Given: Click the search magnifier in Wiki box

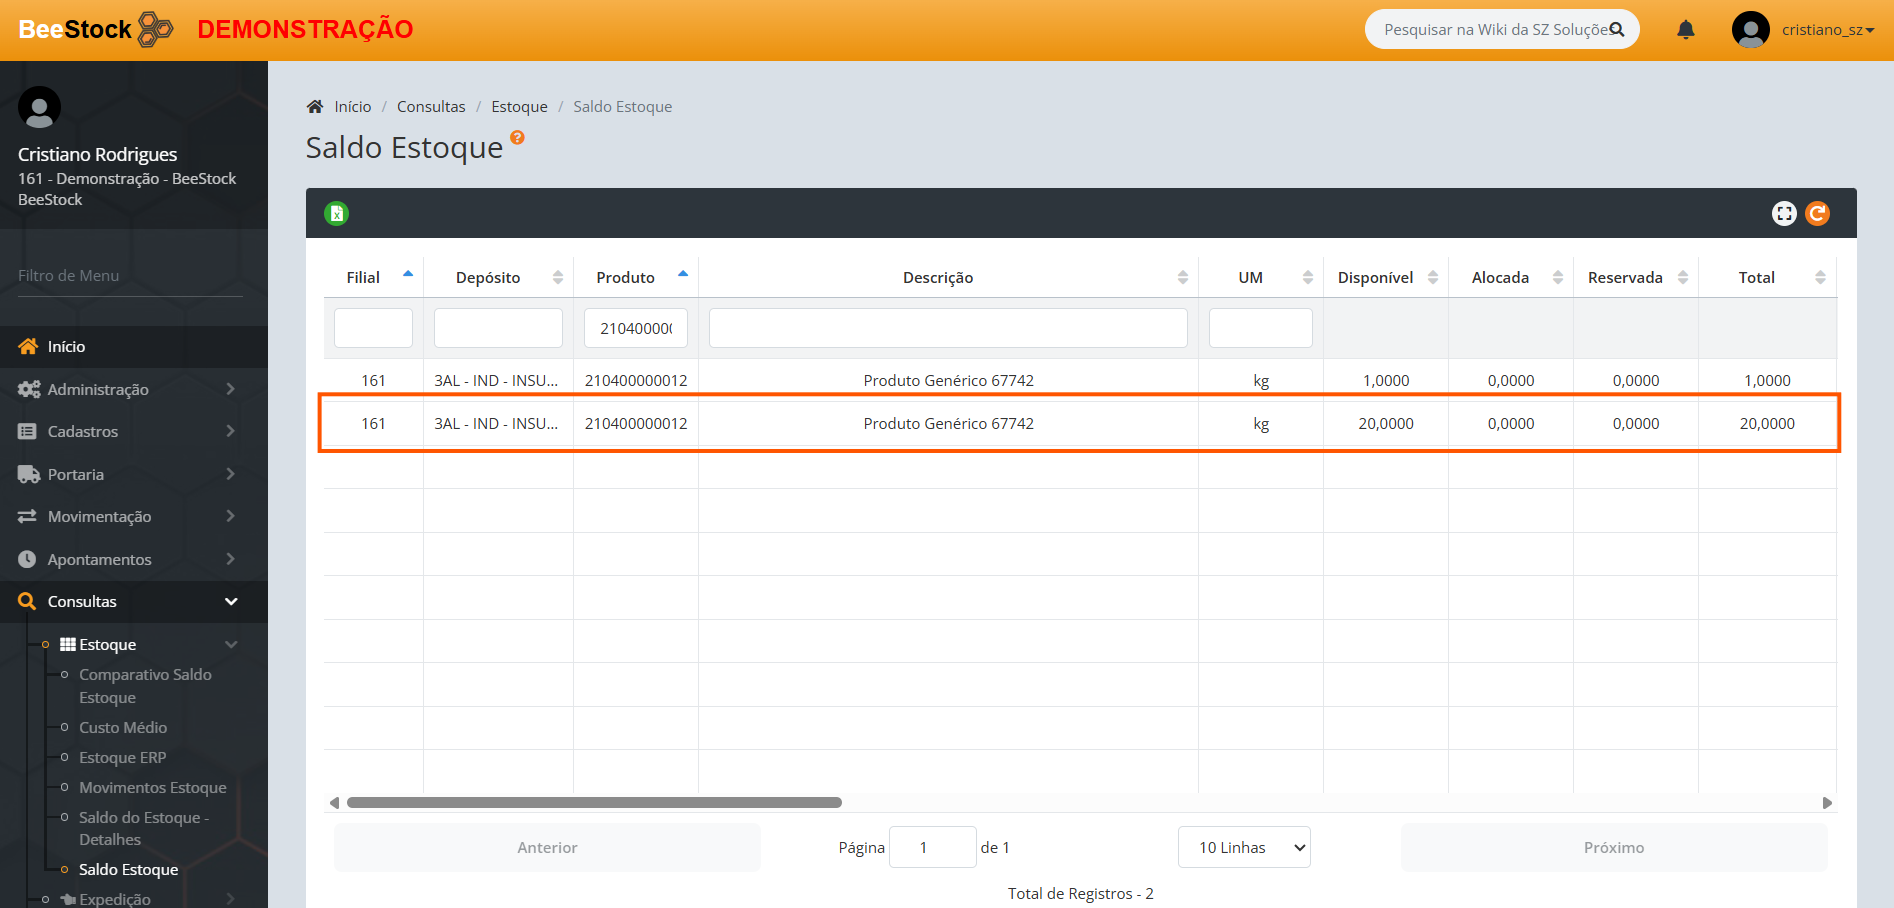Looking at the screenshot, I should [1617, 30].
